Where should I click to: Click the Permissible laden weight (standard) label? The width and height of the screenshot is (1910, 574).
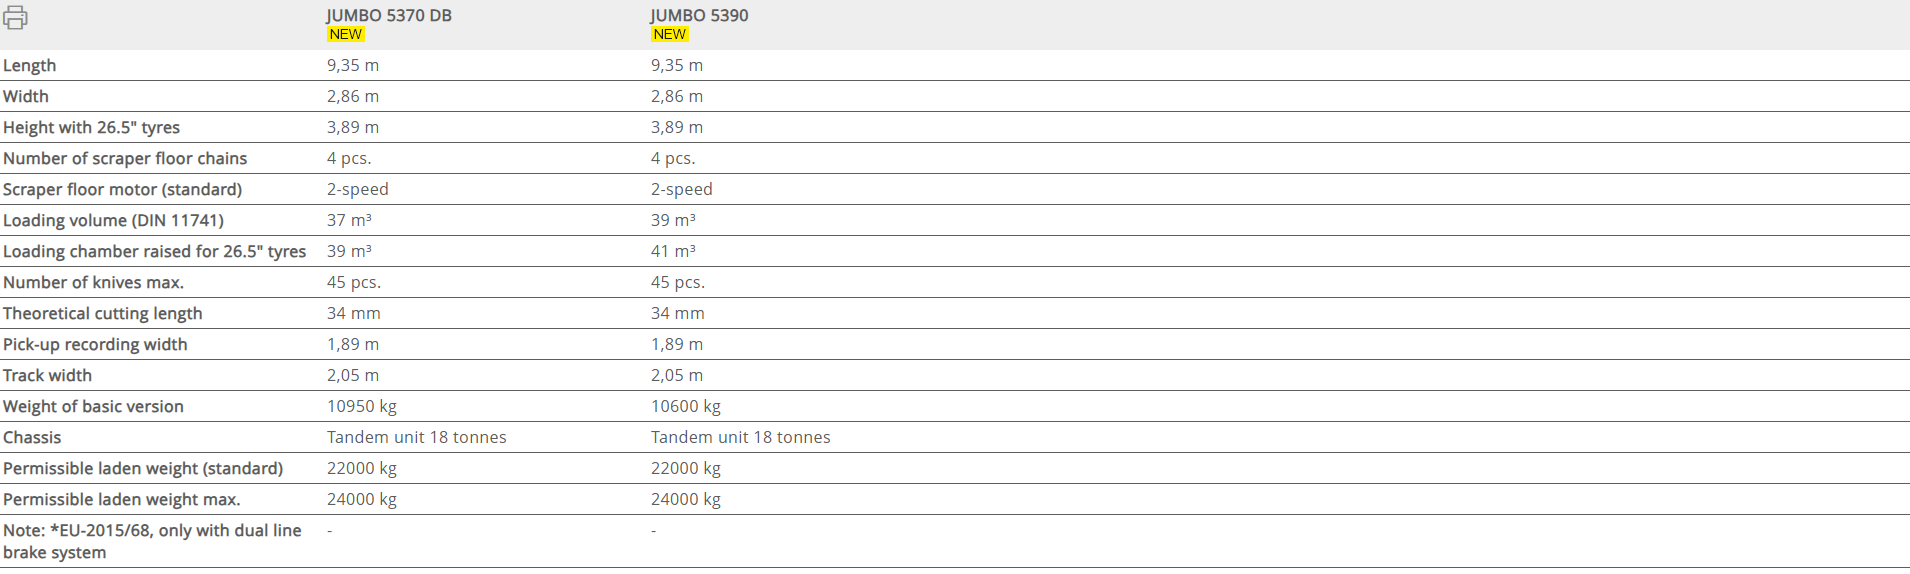pyautogui.click(x=143, y=468)
